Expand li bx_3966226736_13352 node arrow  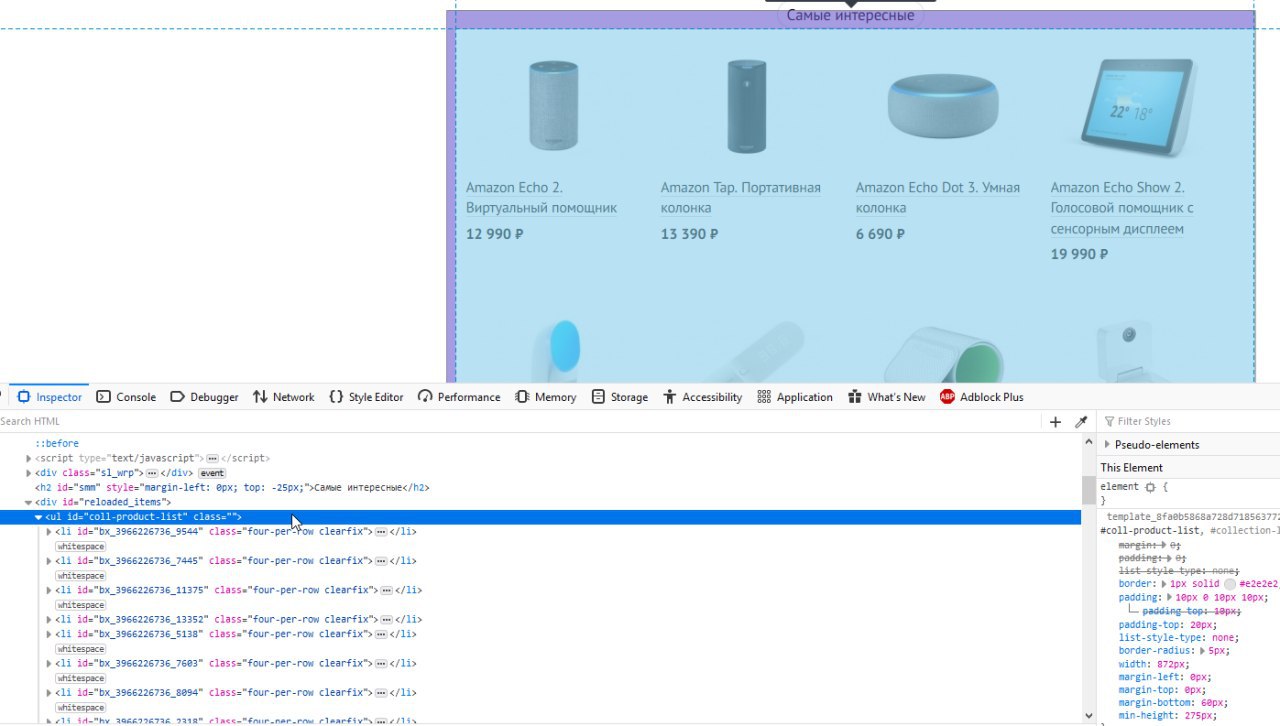tap(50, 620)
